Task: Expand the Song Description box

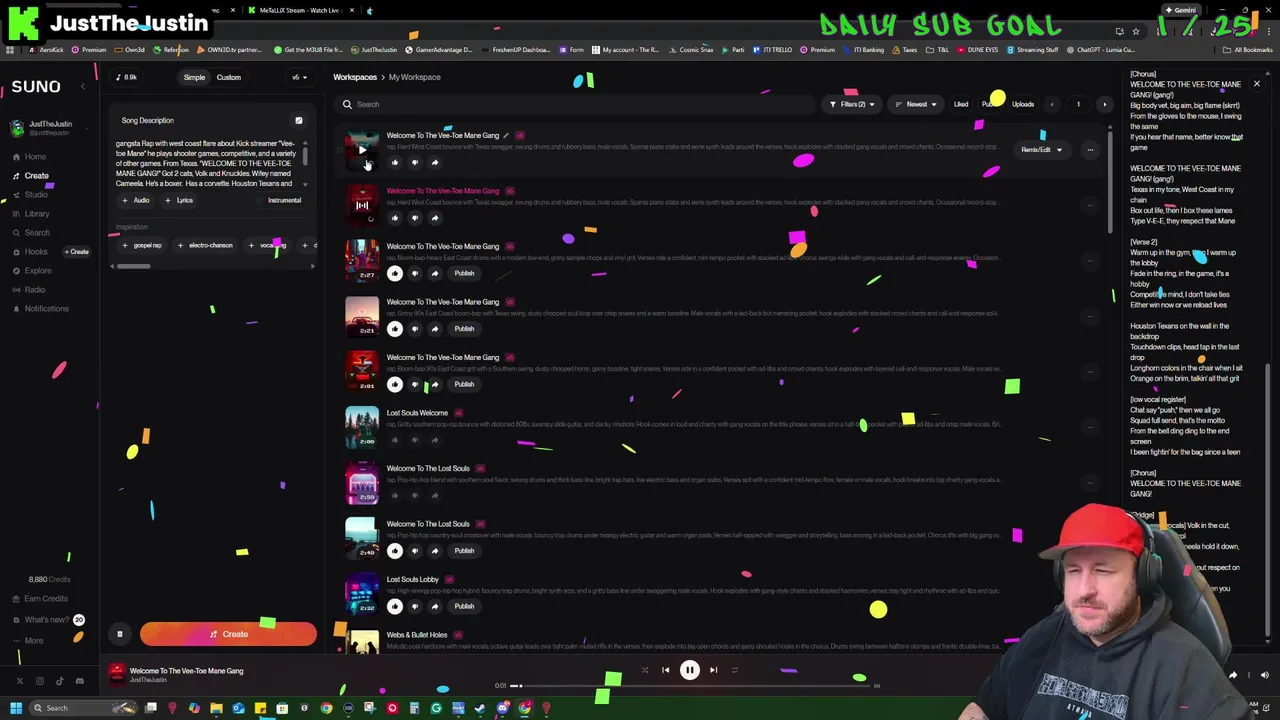Action: pyautogui.click(x=298, y=121)
